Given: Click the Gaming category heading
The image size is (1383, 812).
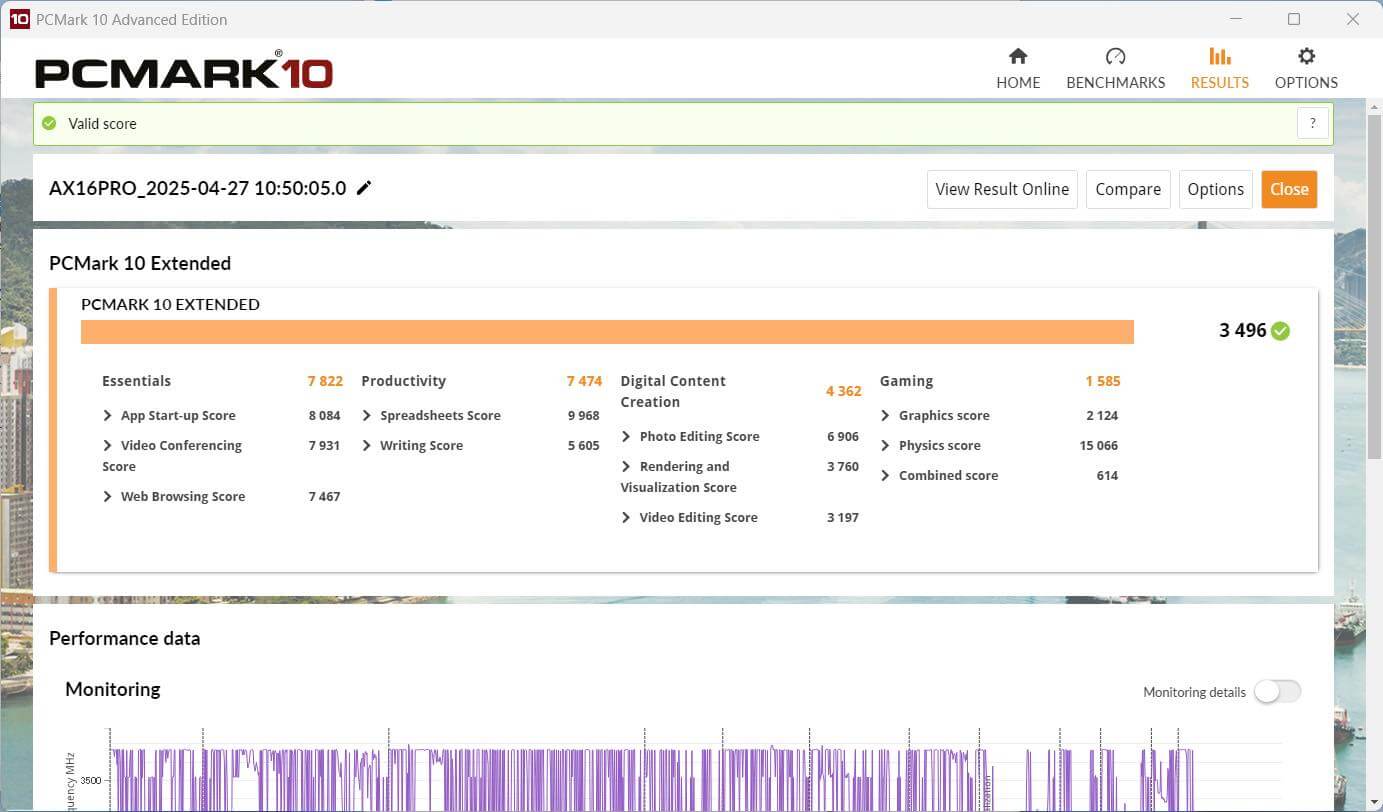Looking at the screenshot, I should point(906,381).
